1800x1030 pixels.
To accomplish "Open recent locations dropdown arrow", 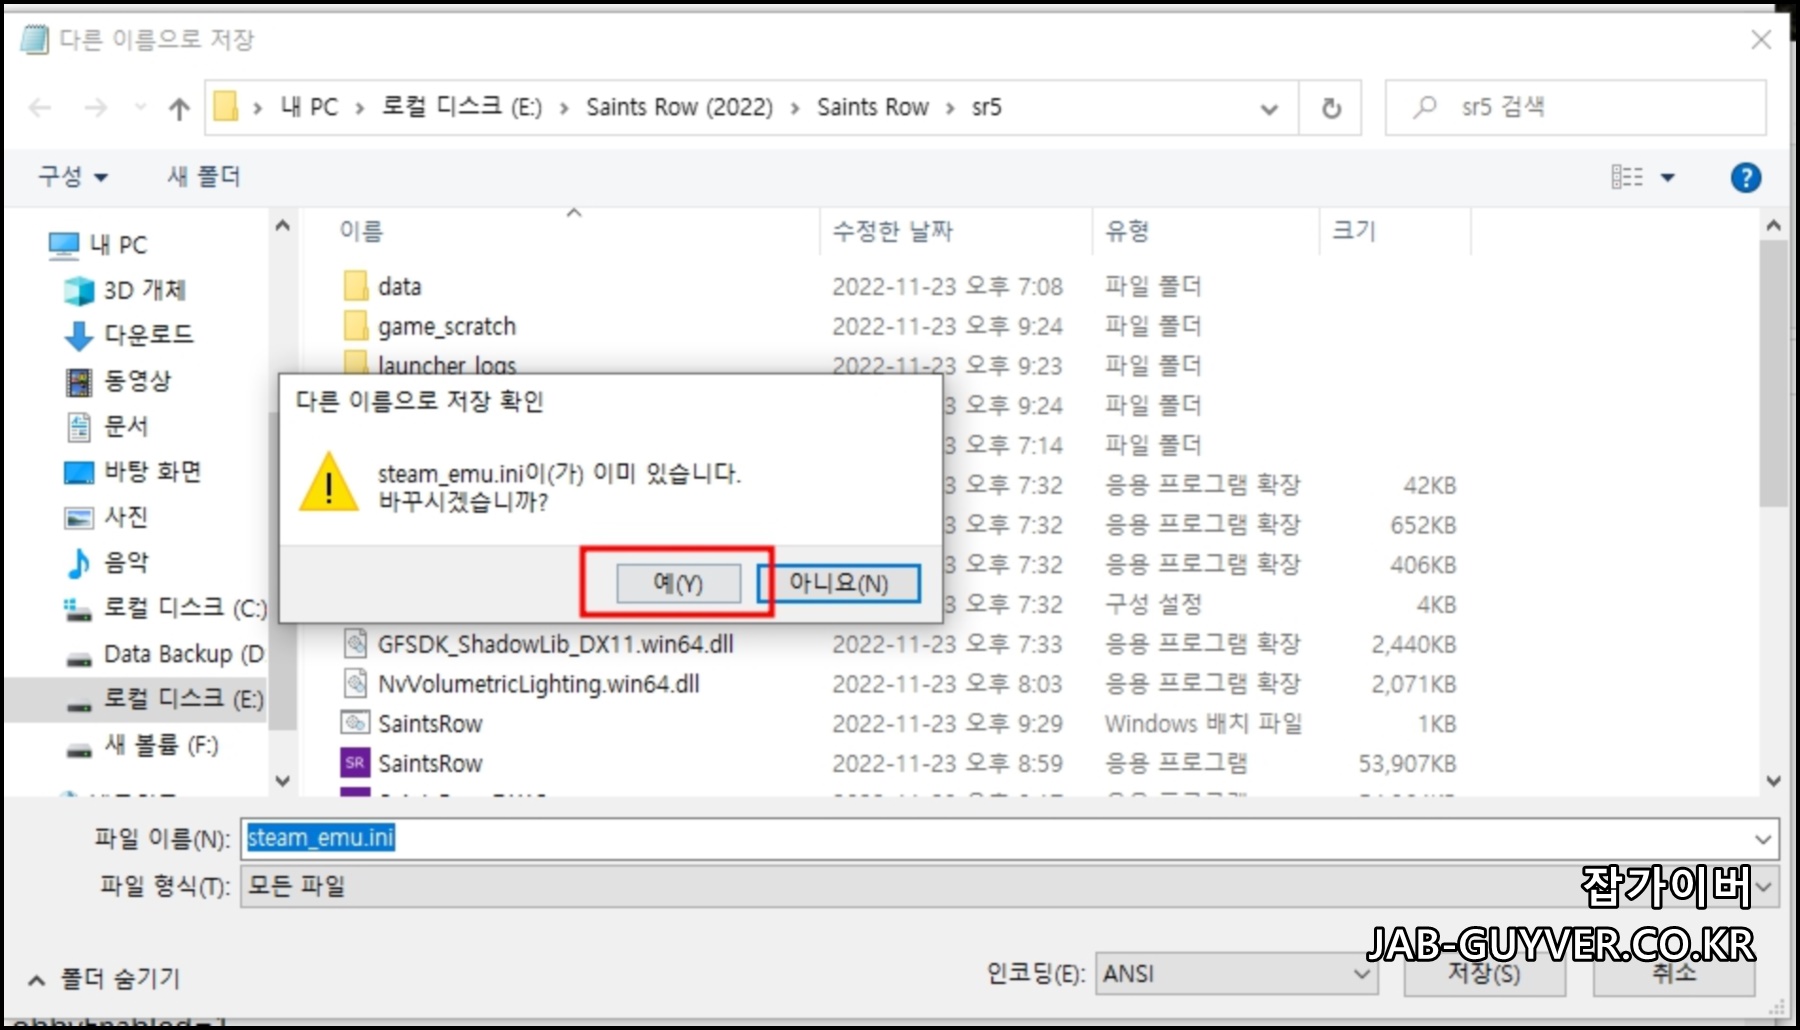I will click(1269, 108).
